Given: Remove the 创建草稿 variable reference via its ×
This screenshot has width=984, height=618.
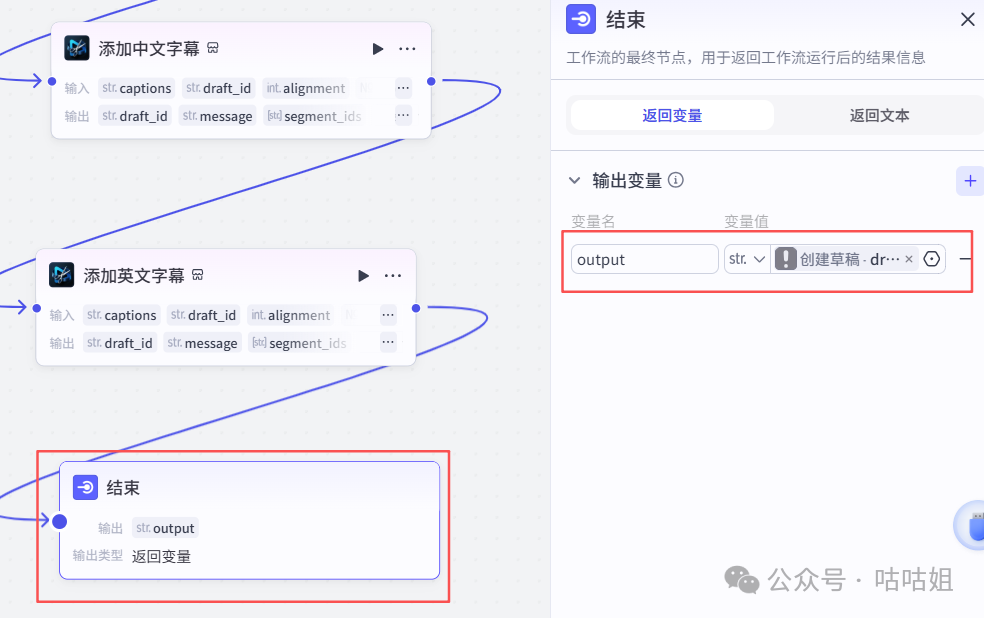Looking at the screenshot, I should pyautogui.click(x=908, y=259).
